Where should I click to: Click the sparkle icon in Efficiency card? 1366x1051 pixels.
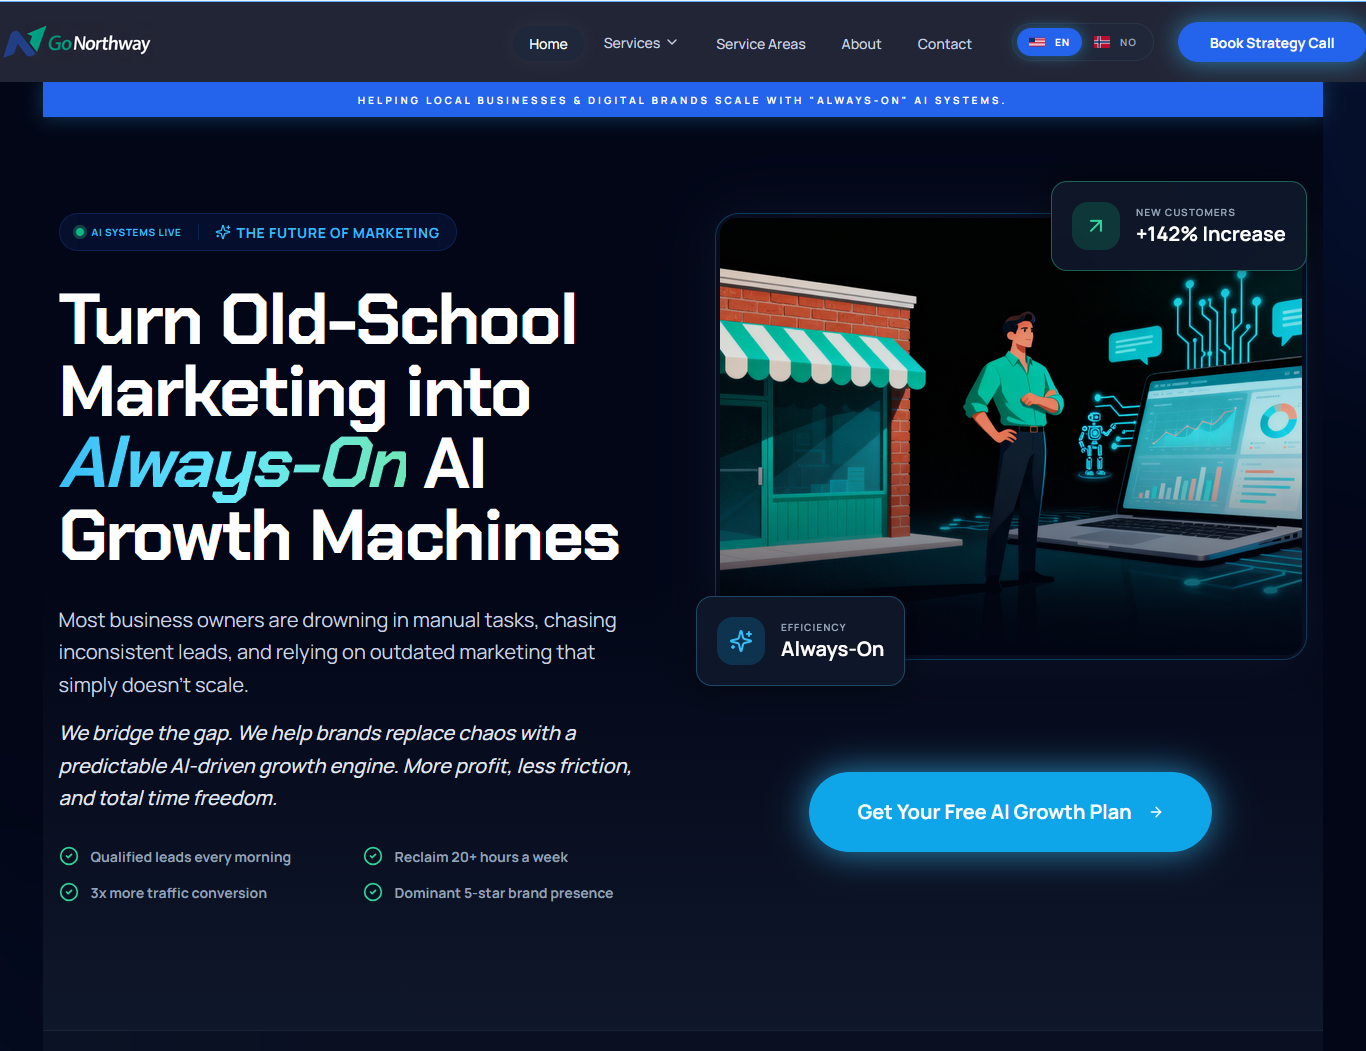coord(741,641)
